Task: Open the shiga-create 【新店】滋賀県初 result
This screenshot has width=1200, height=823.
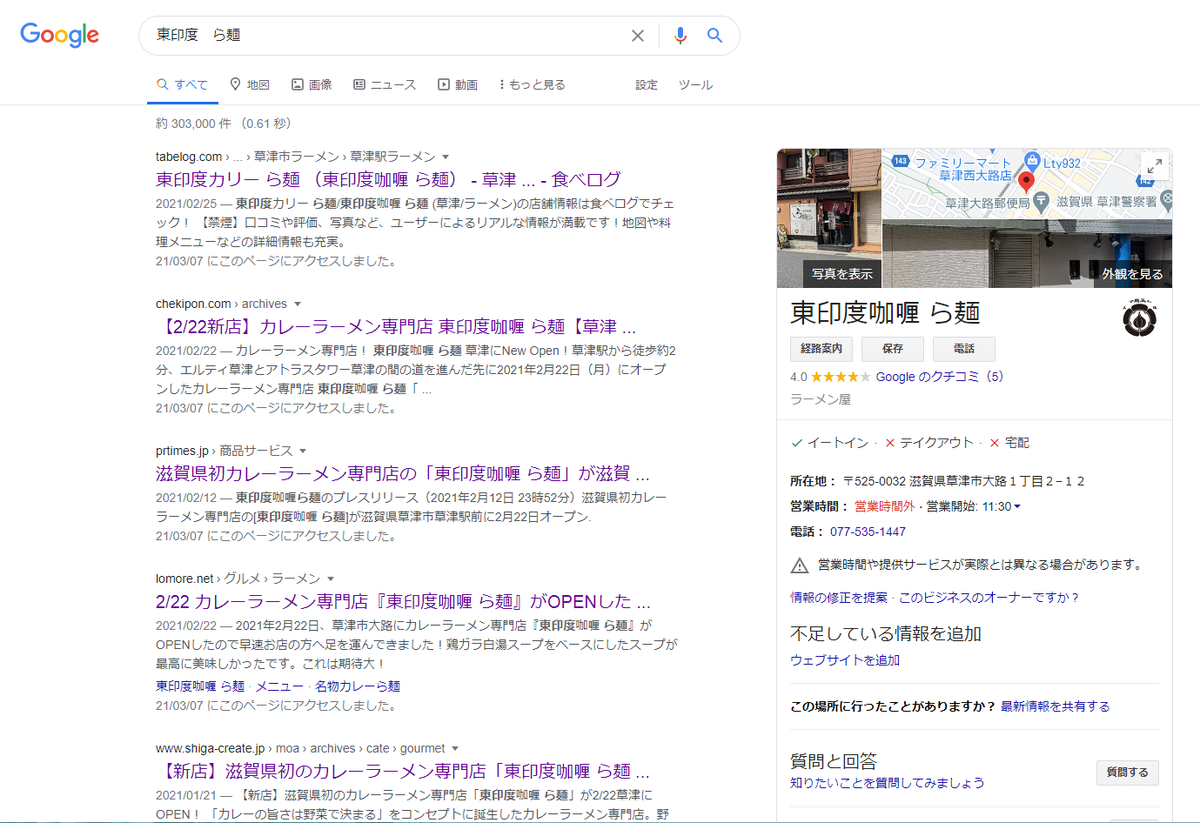Action: click(x=403, y=772)
